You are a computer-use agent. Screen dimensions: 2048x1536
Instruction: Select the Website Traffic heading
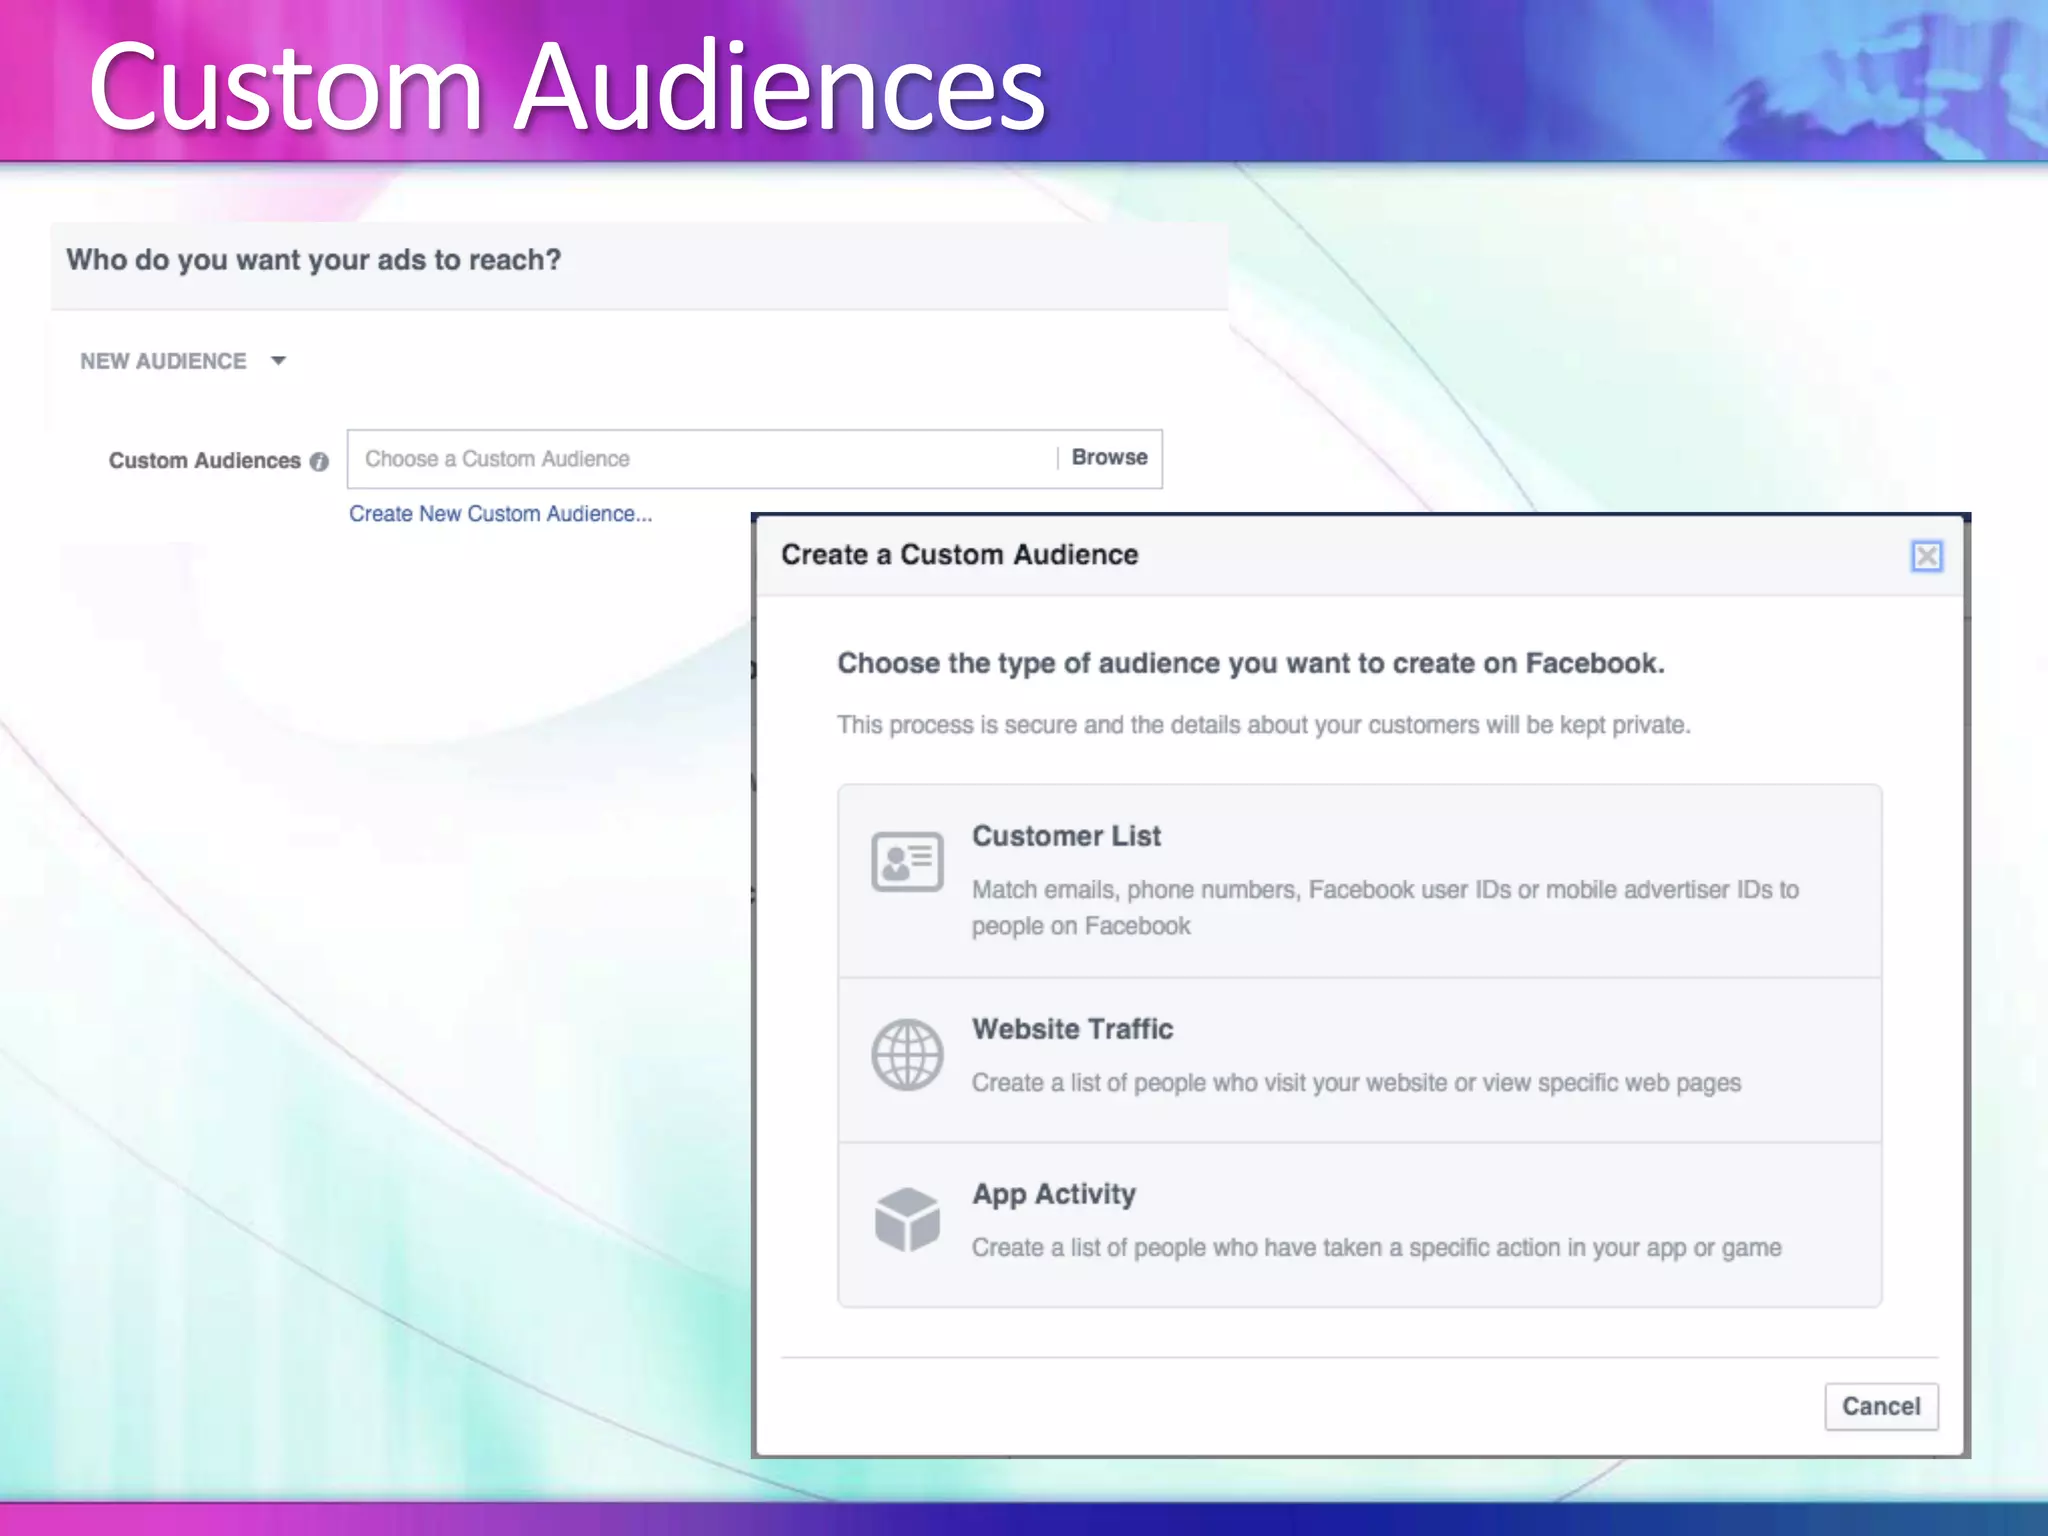1072,1029
